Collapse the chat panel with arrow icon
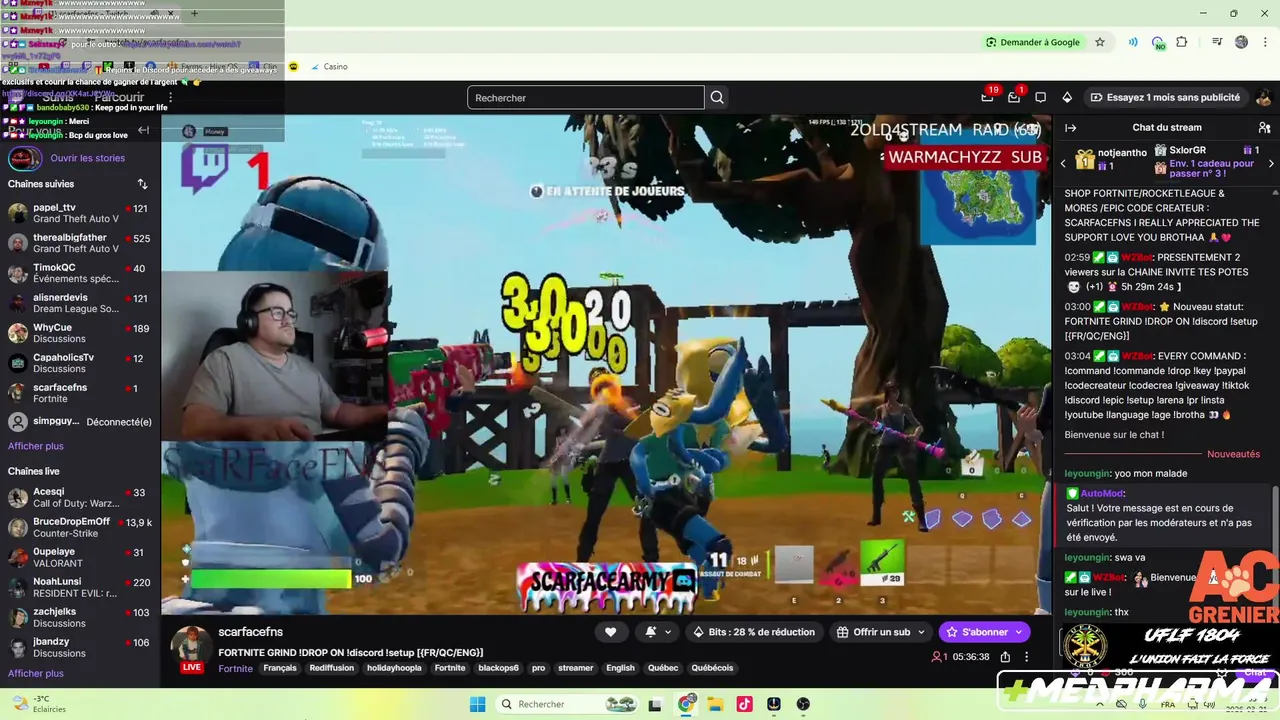The image size is (1280, 720). [1070, 127]
